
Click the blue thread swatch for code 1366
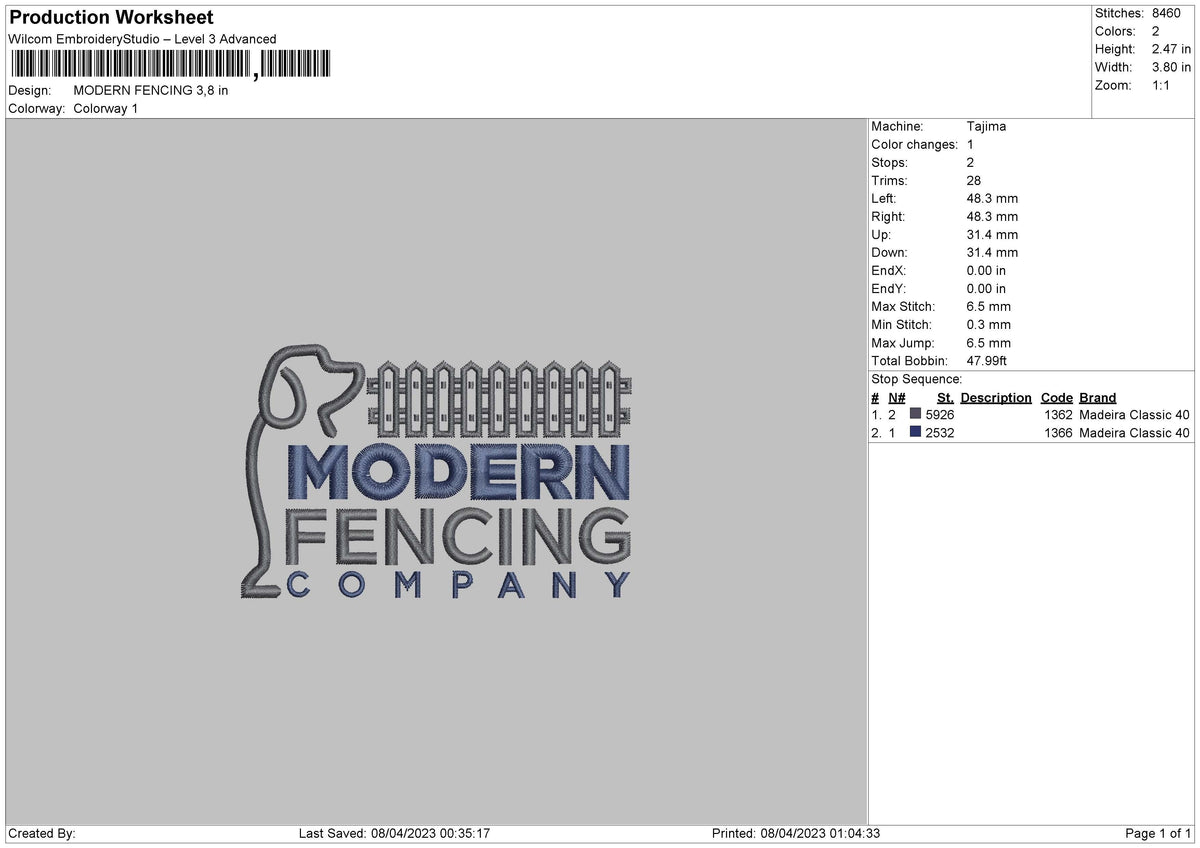click(915, 433)
